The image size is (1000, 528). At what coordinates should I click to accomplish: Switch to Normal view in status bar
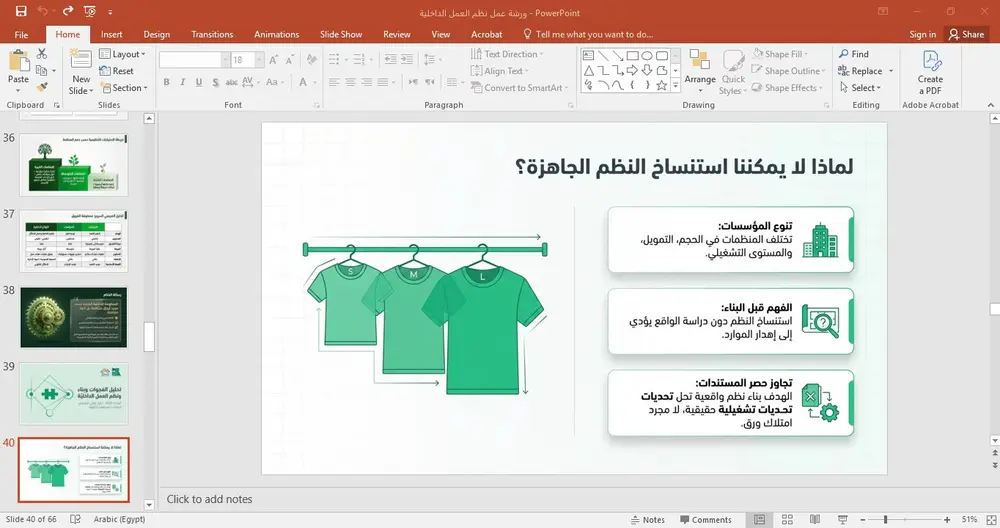(x=760, y=520)
